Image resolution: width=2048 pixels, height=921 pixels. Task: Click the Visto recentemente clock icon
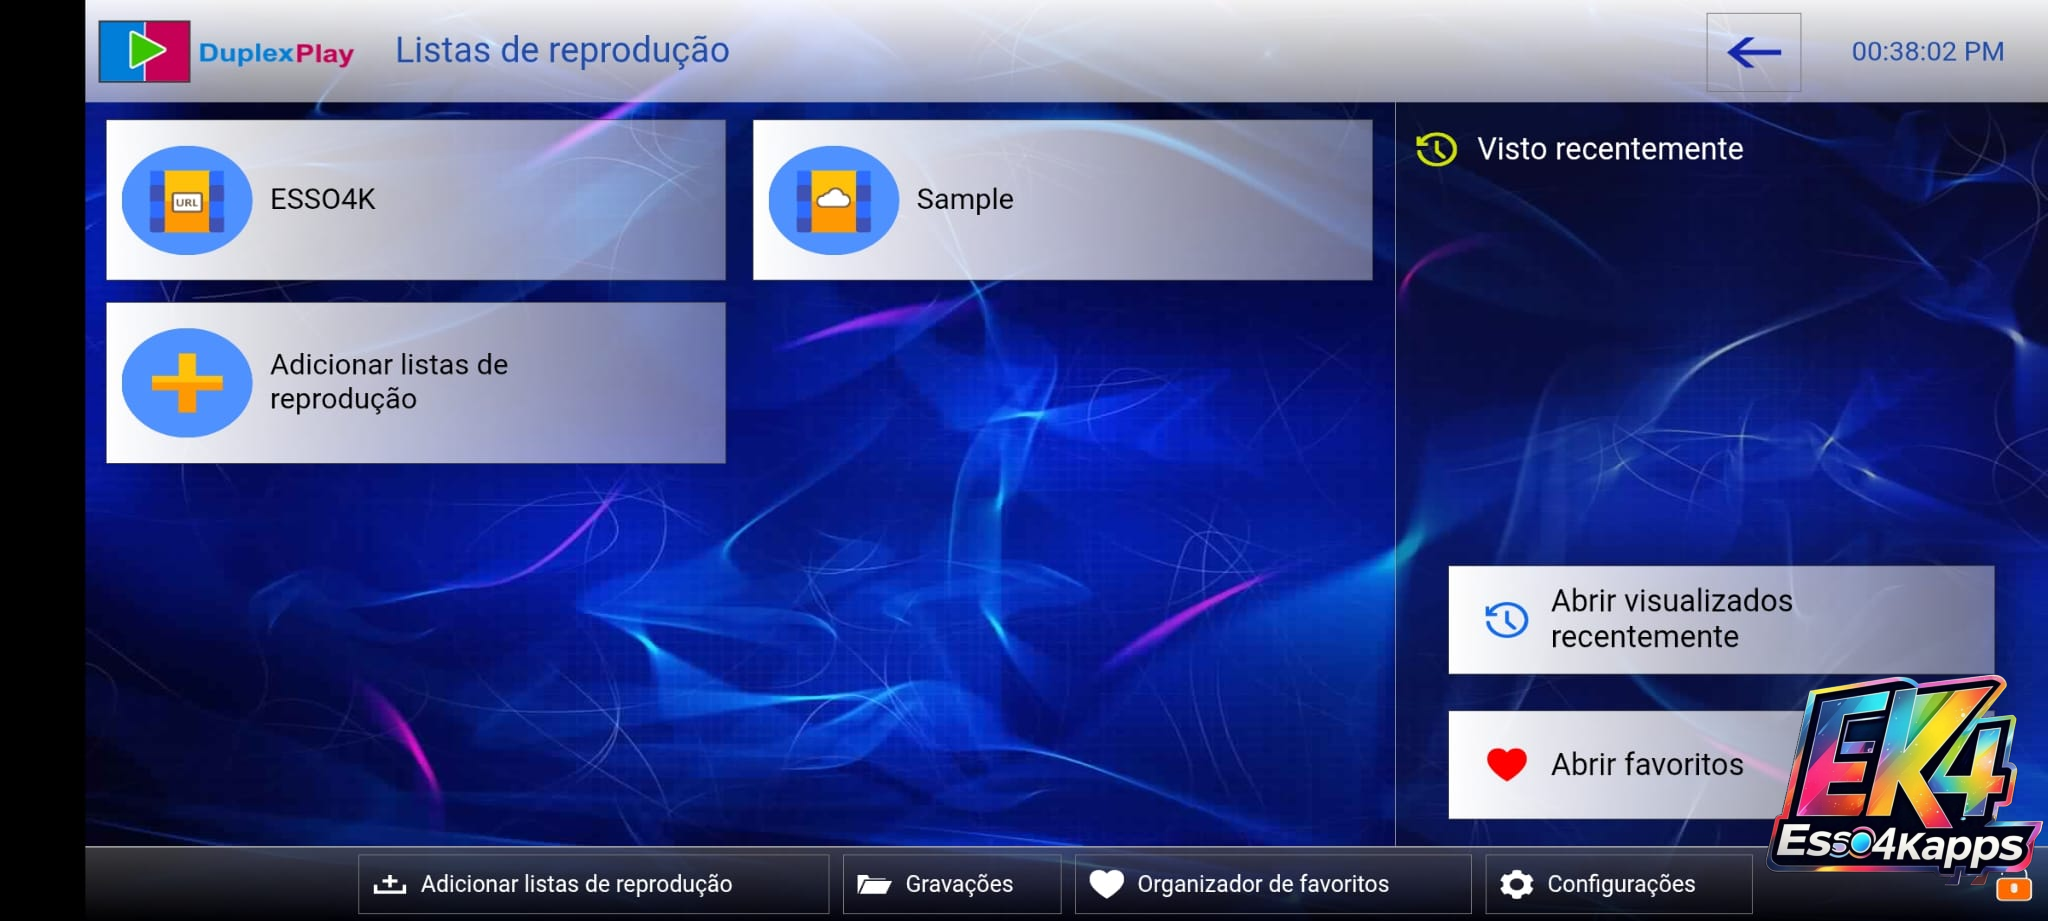point(1436,150)
